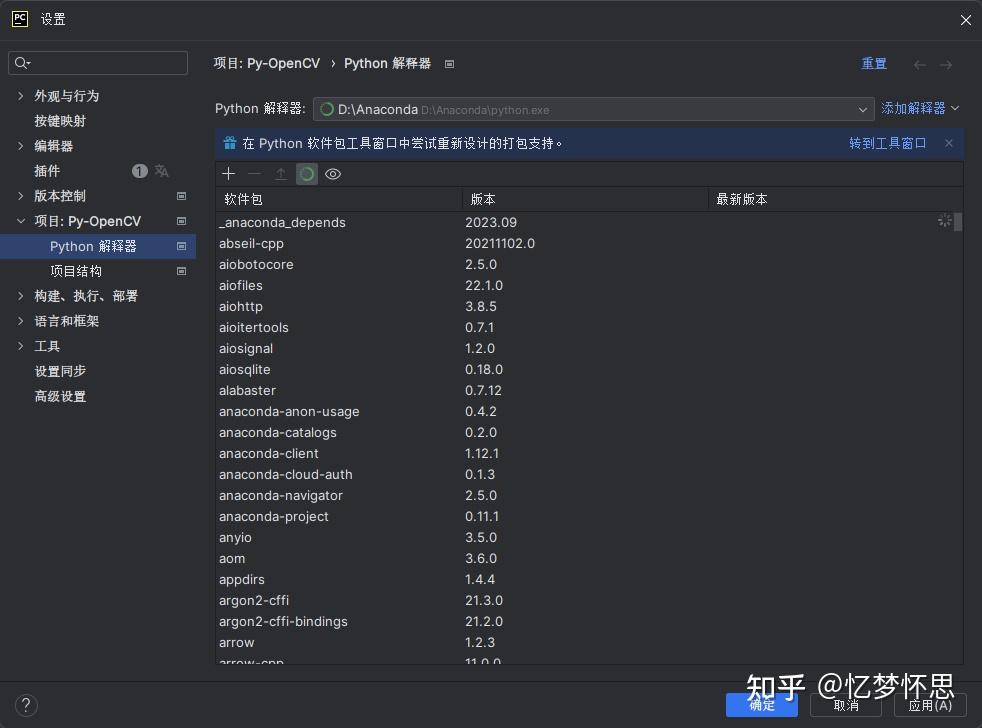982x728 pixels.
Task: Click the icon beside Python 解释器 breadcrumb
Action: (x=449, y=63)
